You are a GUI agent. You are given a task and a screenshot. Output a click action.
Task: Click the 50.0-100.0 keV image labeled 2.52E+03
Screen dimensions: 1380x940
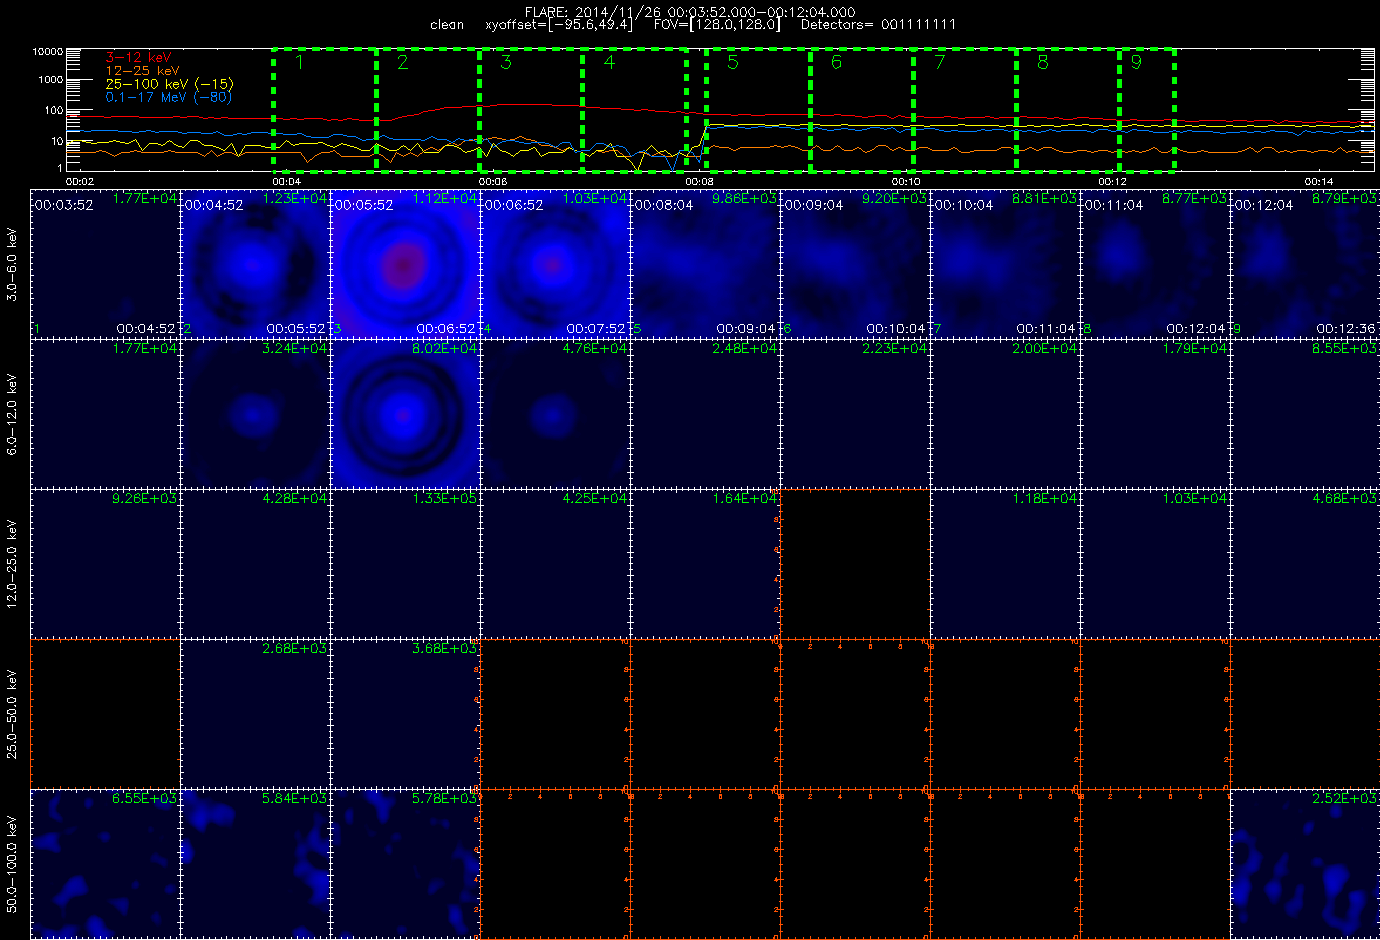pos(1305,864)
